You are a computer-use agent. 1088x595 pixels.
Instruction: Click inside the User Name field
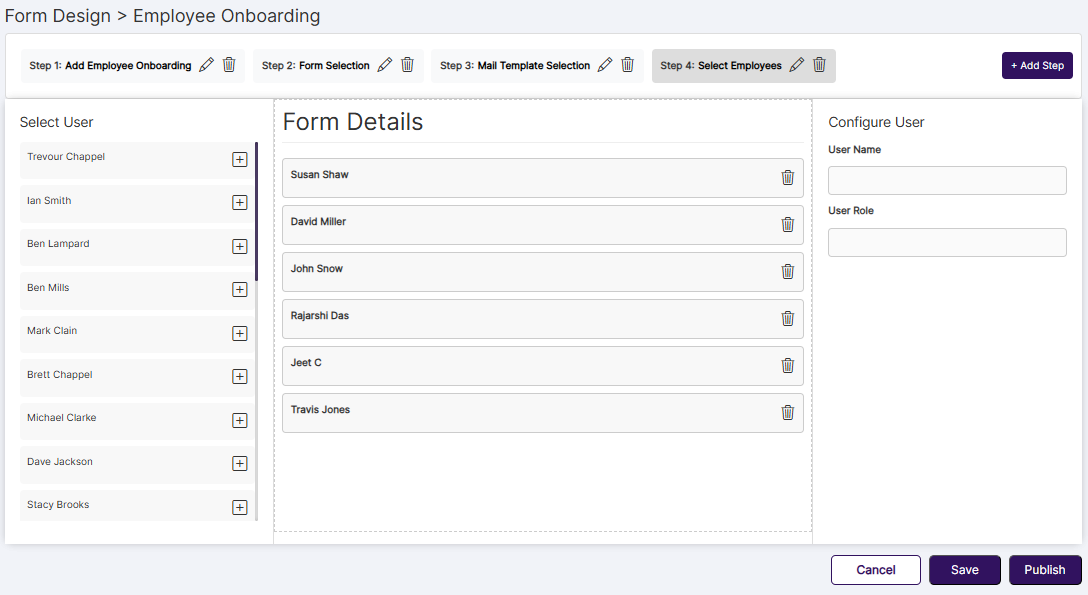click(x=946, y=180)
